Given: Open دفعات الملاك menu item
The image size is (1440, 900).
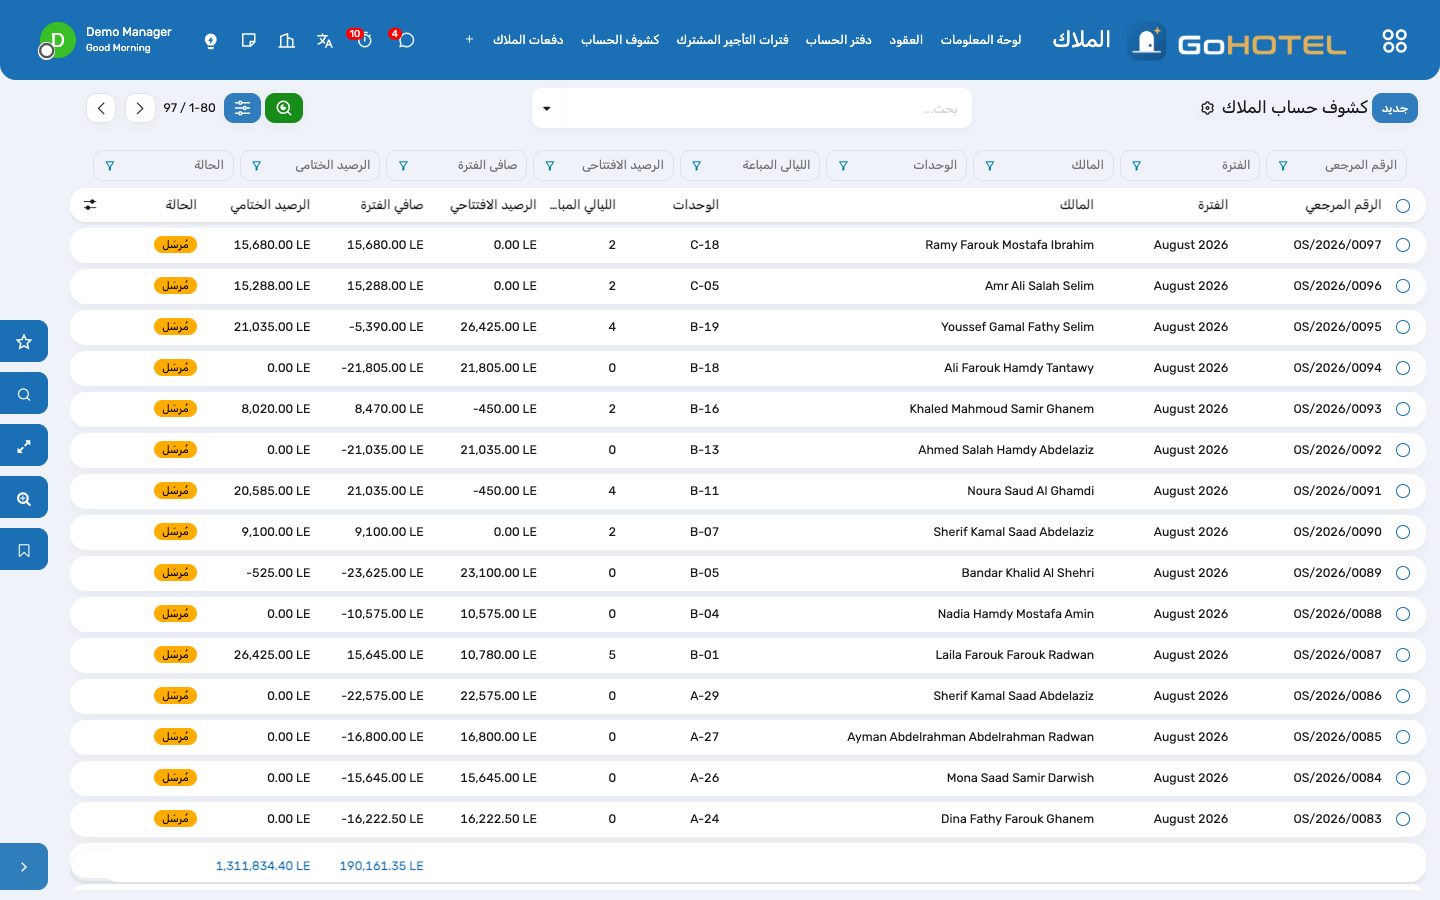Looking at the screenshot, I should (528, 40).
